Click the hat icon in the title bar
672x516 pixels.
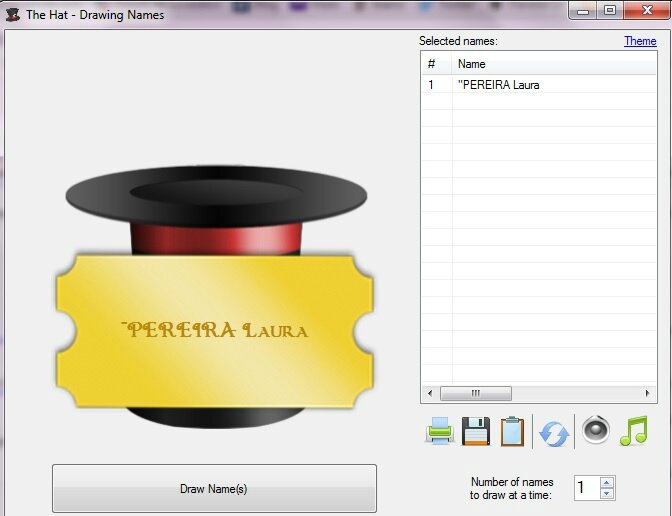pos(12,15)
